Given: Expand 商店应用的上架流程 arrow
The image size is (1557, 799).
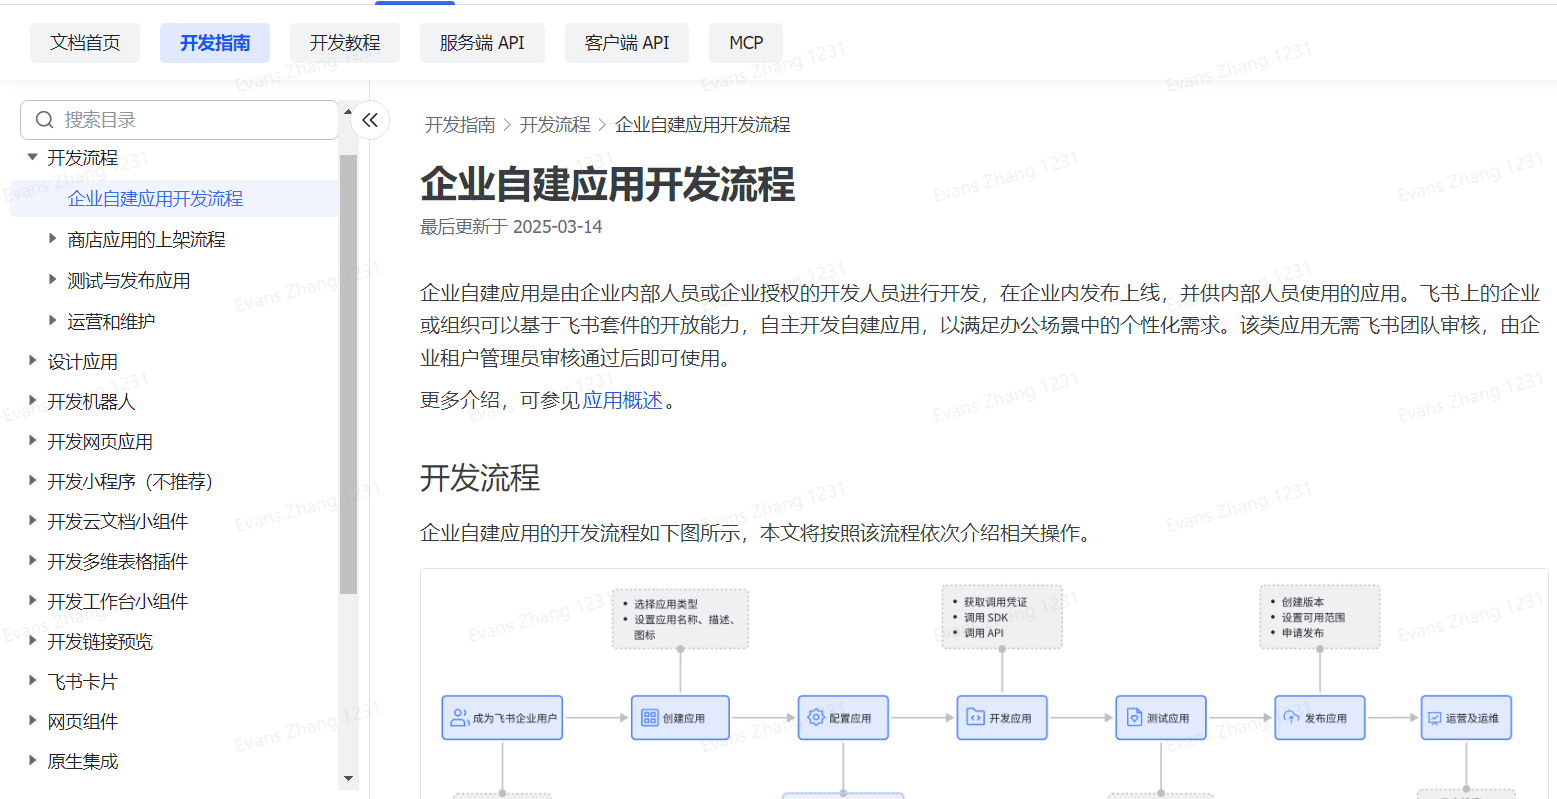Looking at the screenshot, I should 52,239.
